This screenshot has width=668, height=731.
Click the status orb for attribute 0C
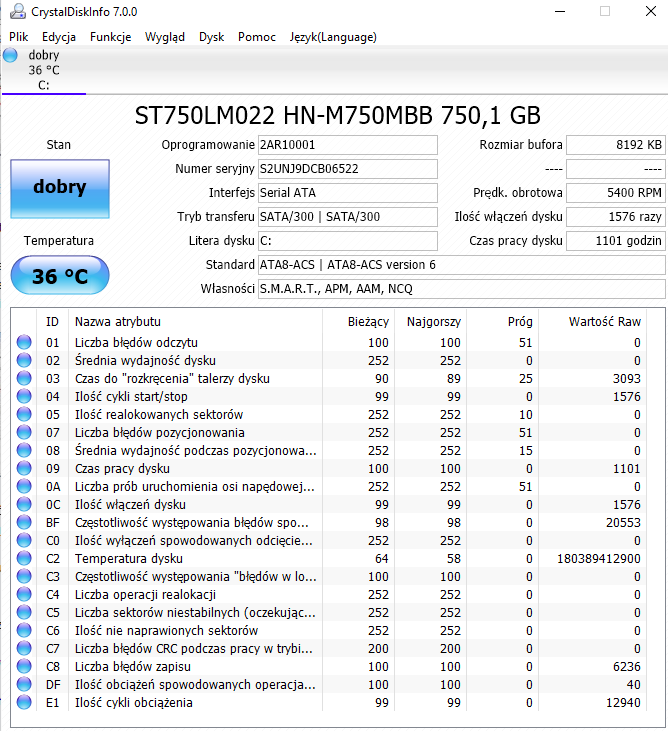[24, 504]
